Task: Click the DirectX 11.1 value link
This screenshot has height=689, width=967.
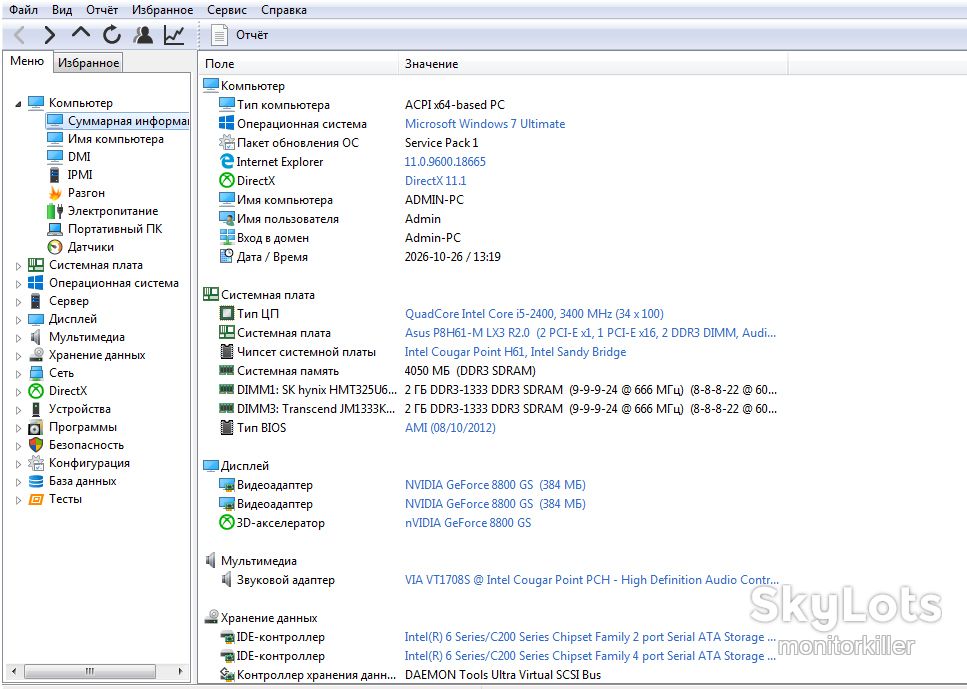Action: tap(435, 181)
